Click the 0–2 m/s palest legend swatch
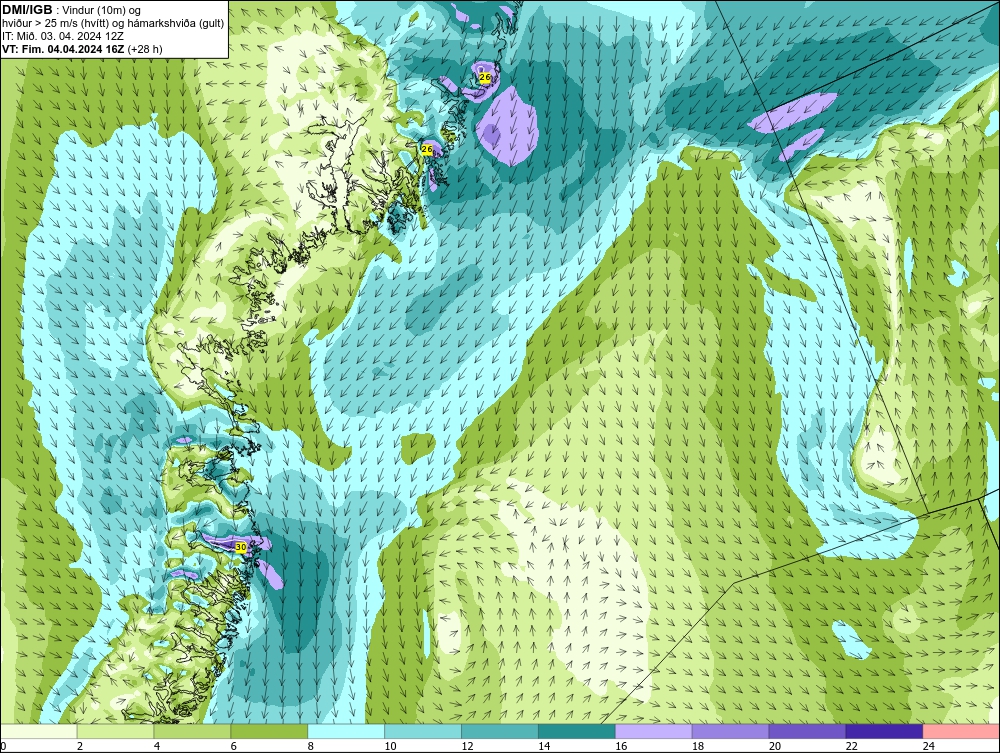 click(x=38, y=731)
